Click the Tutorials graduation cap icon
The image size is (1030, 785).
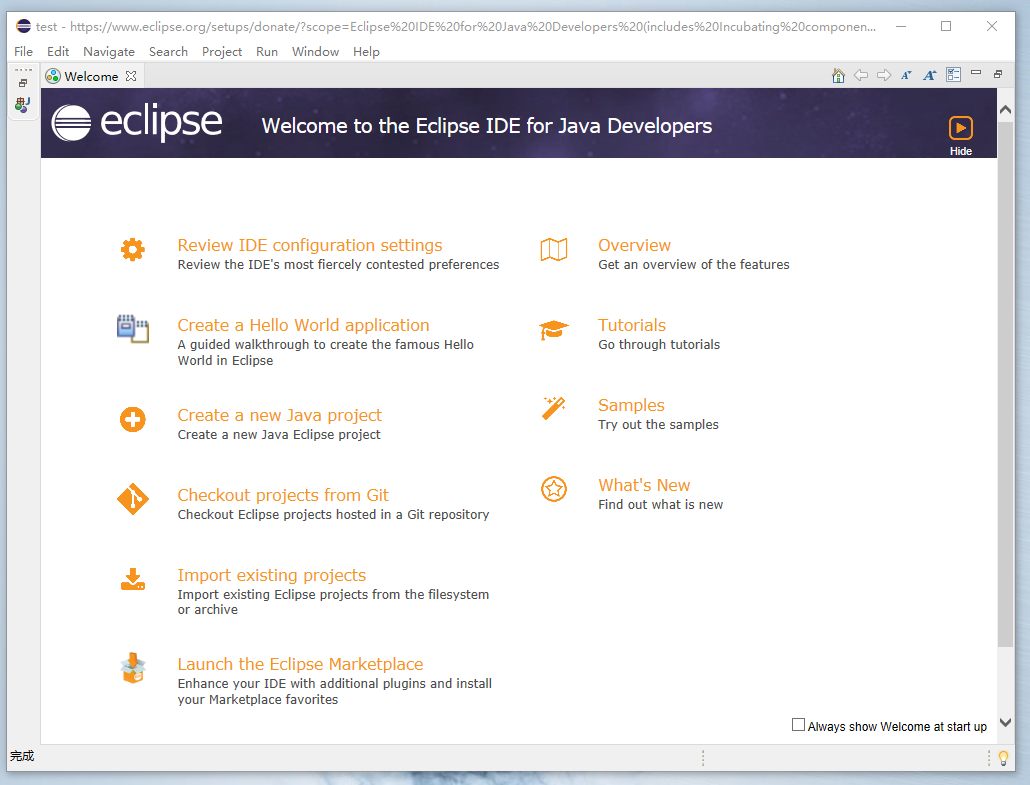(x=554, y=330)
